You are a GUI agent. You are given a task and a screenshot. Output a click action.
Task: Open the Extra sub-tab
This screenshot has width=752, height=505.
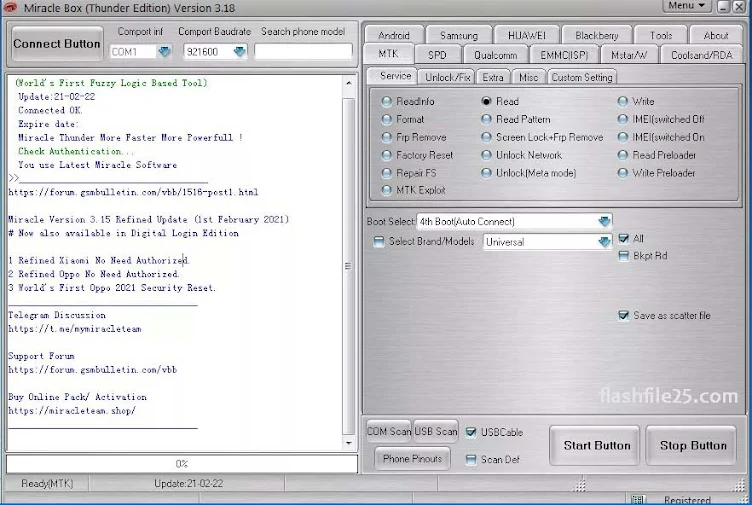point(493,77)
